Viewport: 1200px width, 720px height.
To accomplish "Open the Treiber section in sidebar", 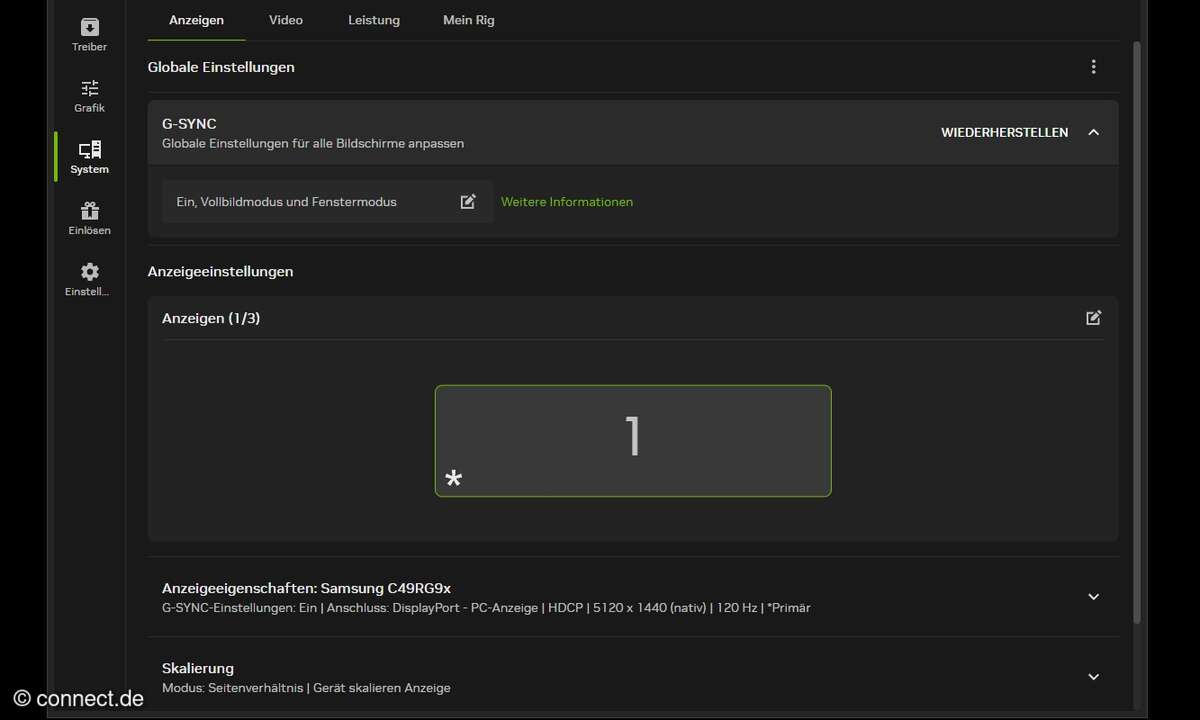I will [x=89, y=35].
